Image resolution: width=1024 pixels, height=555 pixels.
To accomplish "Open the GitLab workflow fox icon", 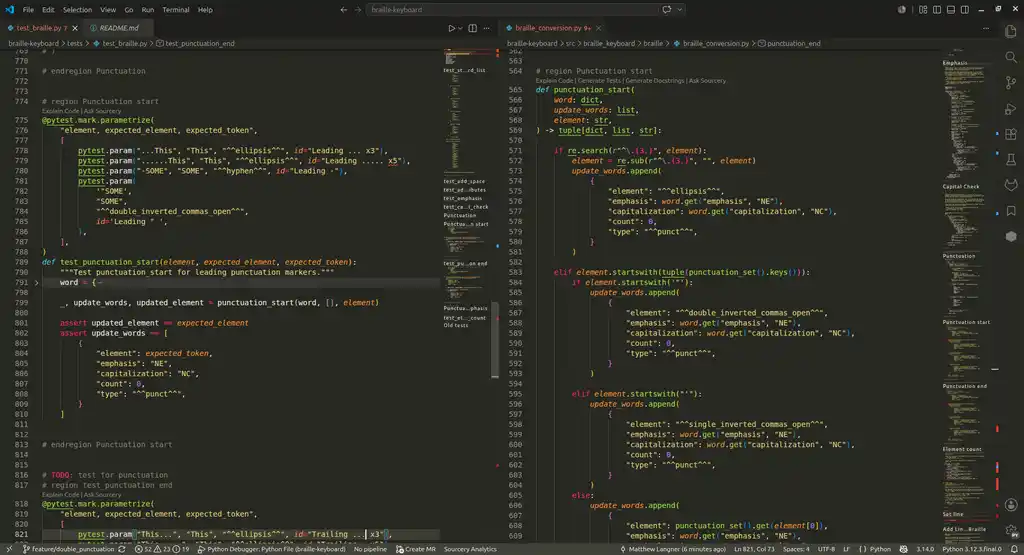I will (1011, 185).
